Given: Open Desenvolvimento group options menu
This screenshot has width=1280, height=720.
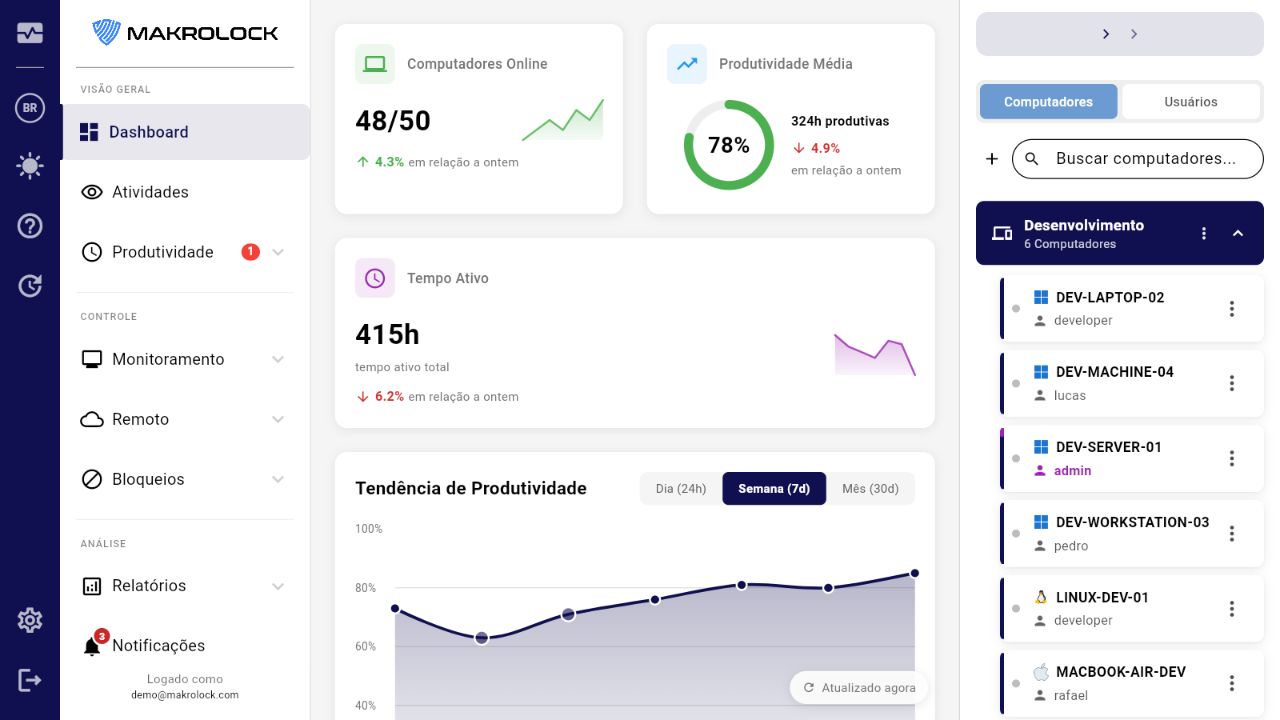Looking at the screenshot, I should pos(1204,233).
